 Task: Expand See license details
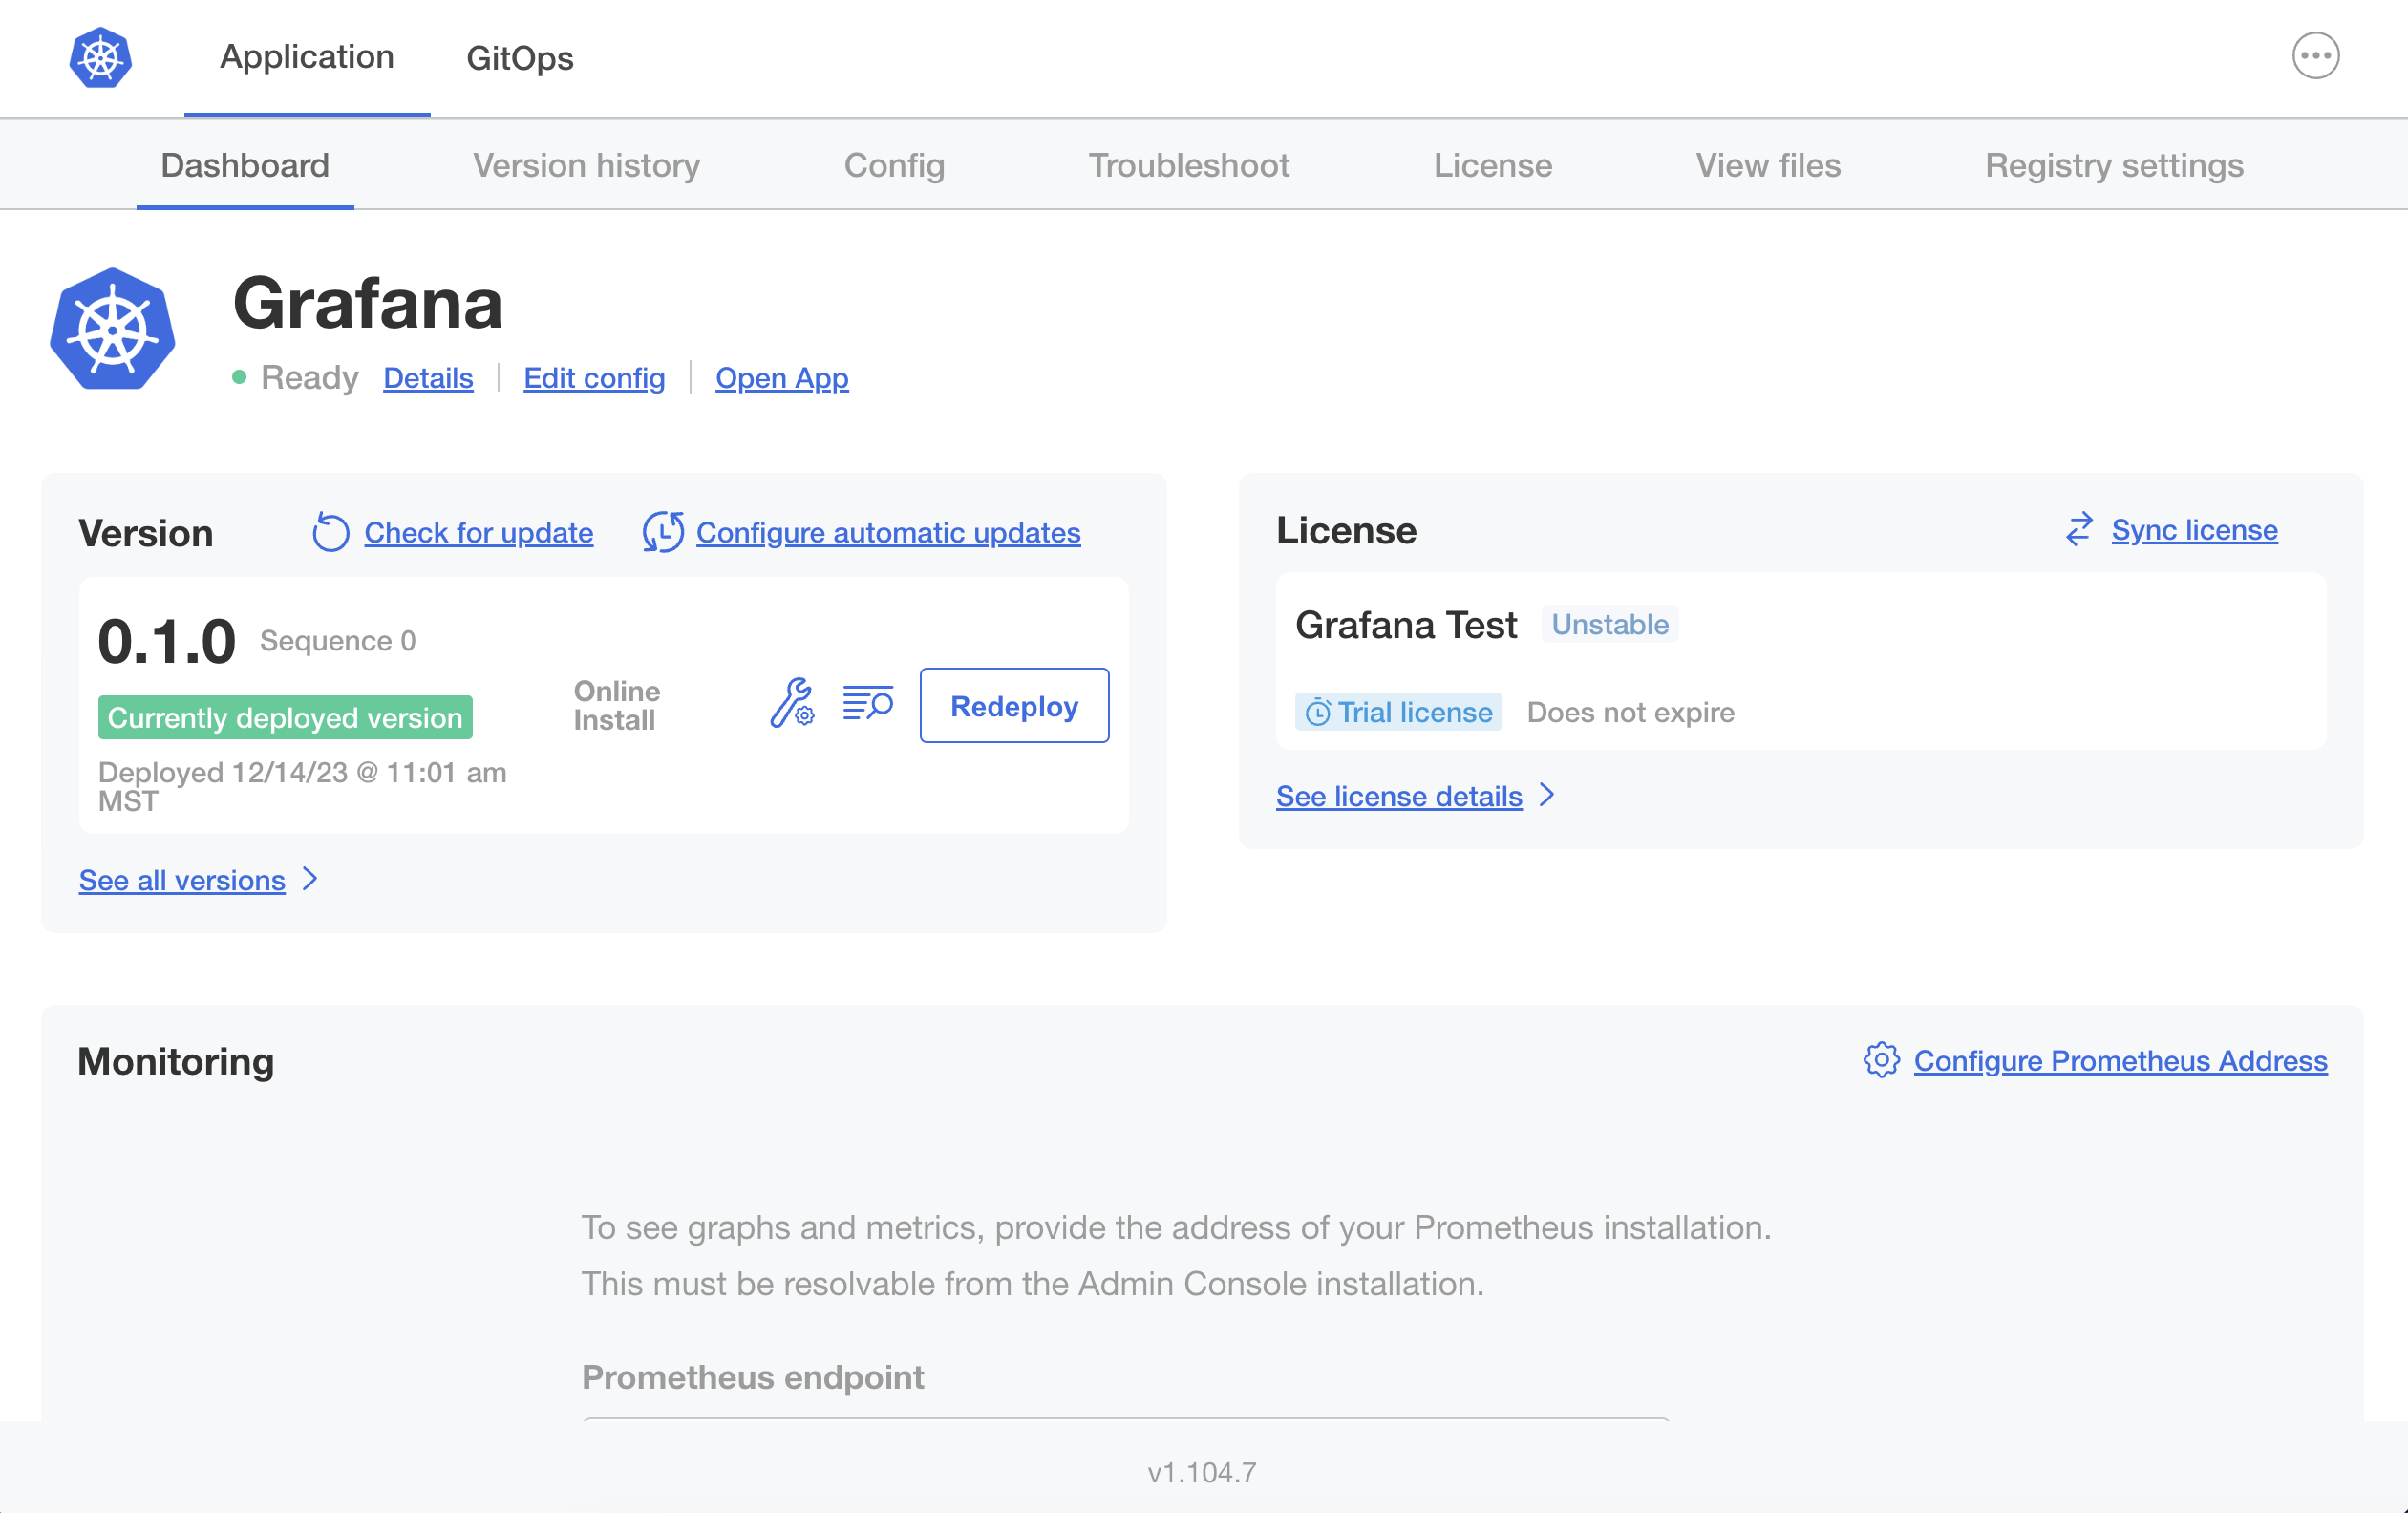(x=1398, y=796)
